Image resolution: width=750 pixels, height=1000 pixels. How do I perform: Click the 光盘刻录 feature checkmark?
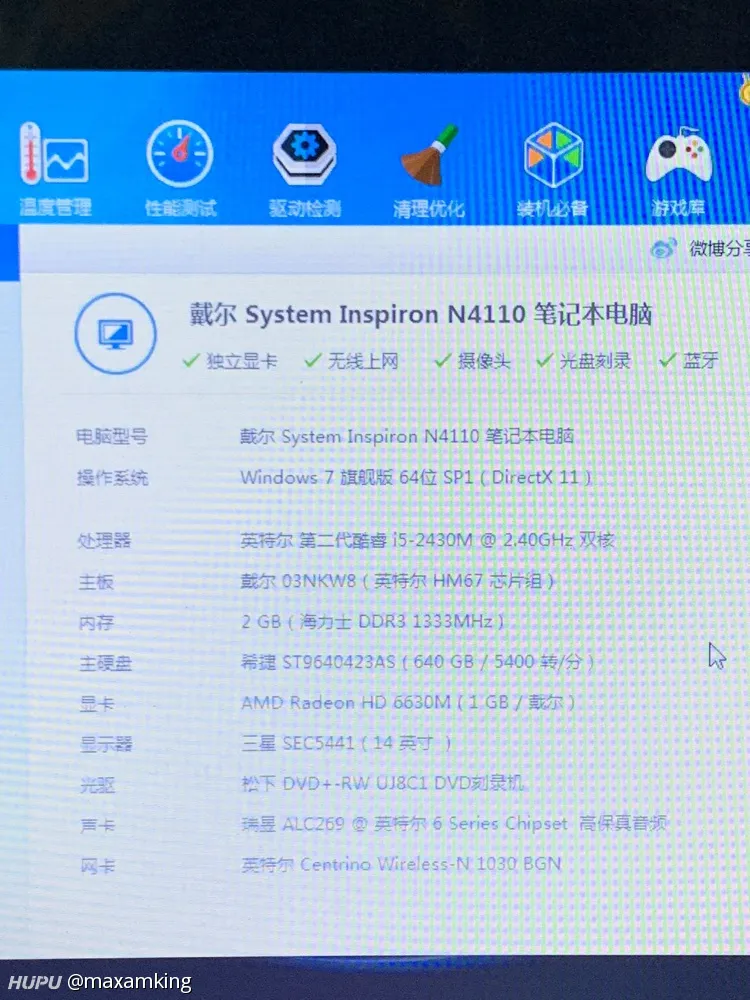click(x=543, y=361)
